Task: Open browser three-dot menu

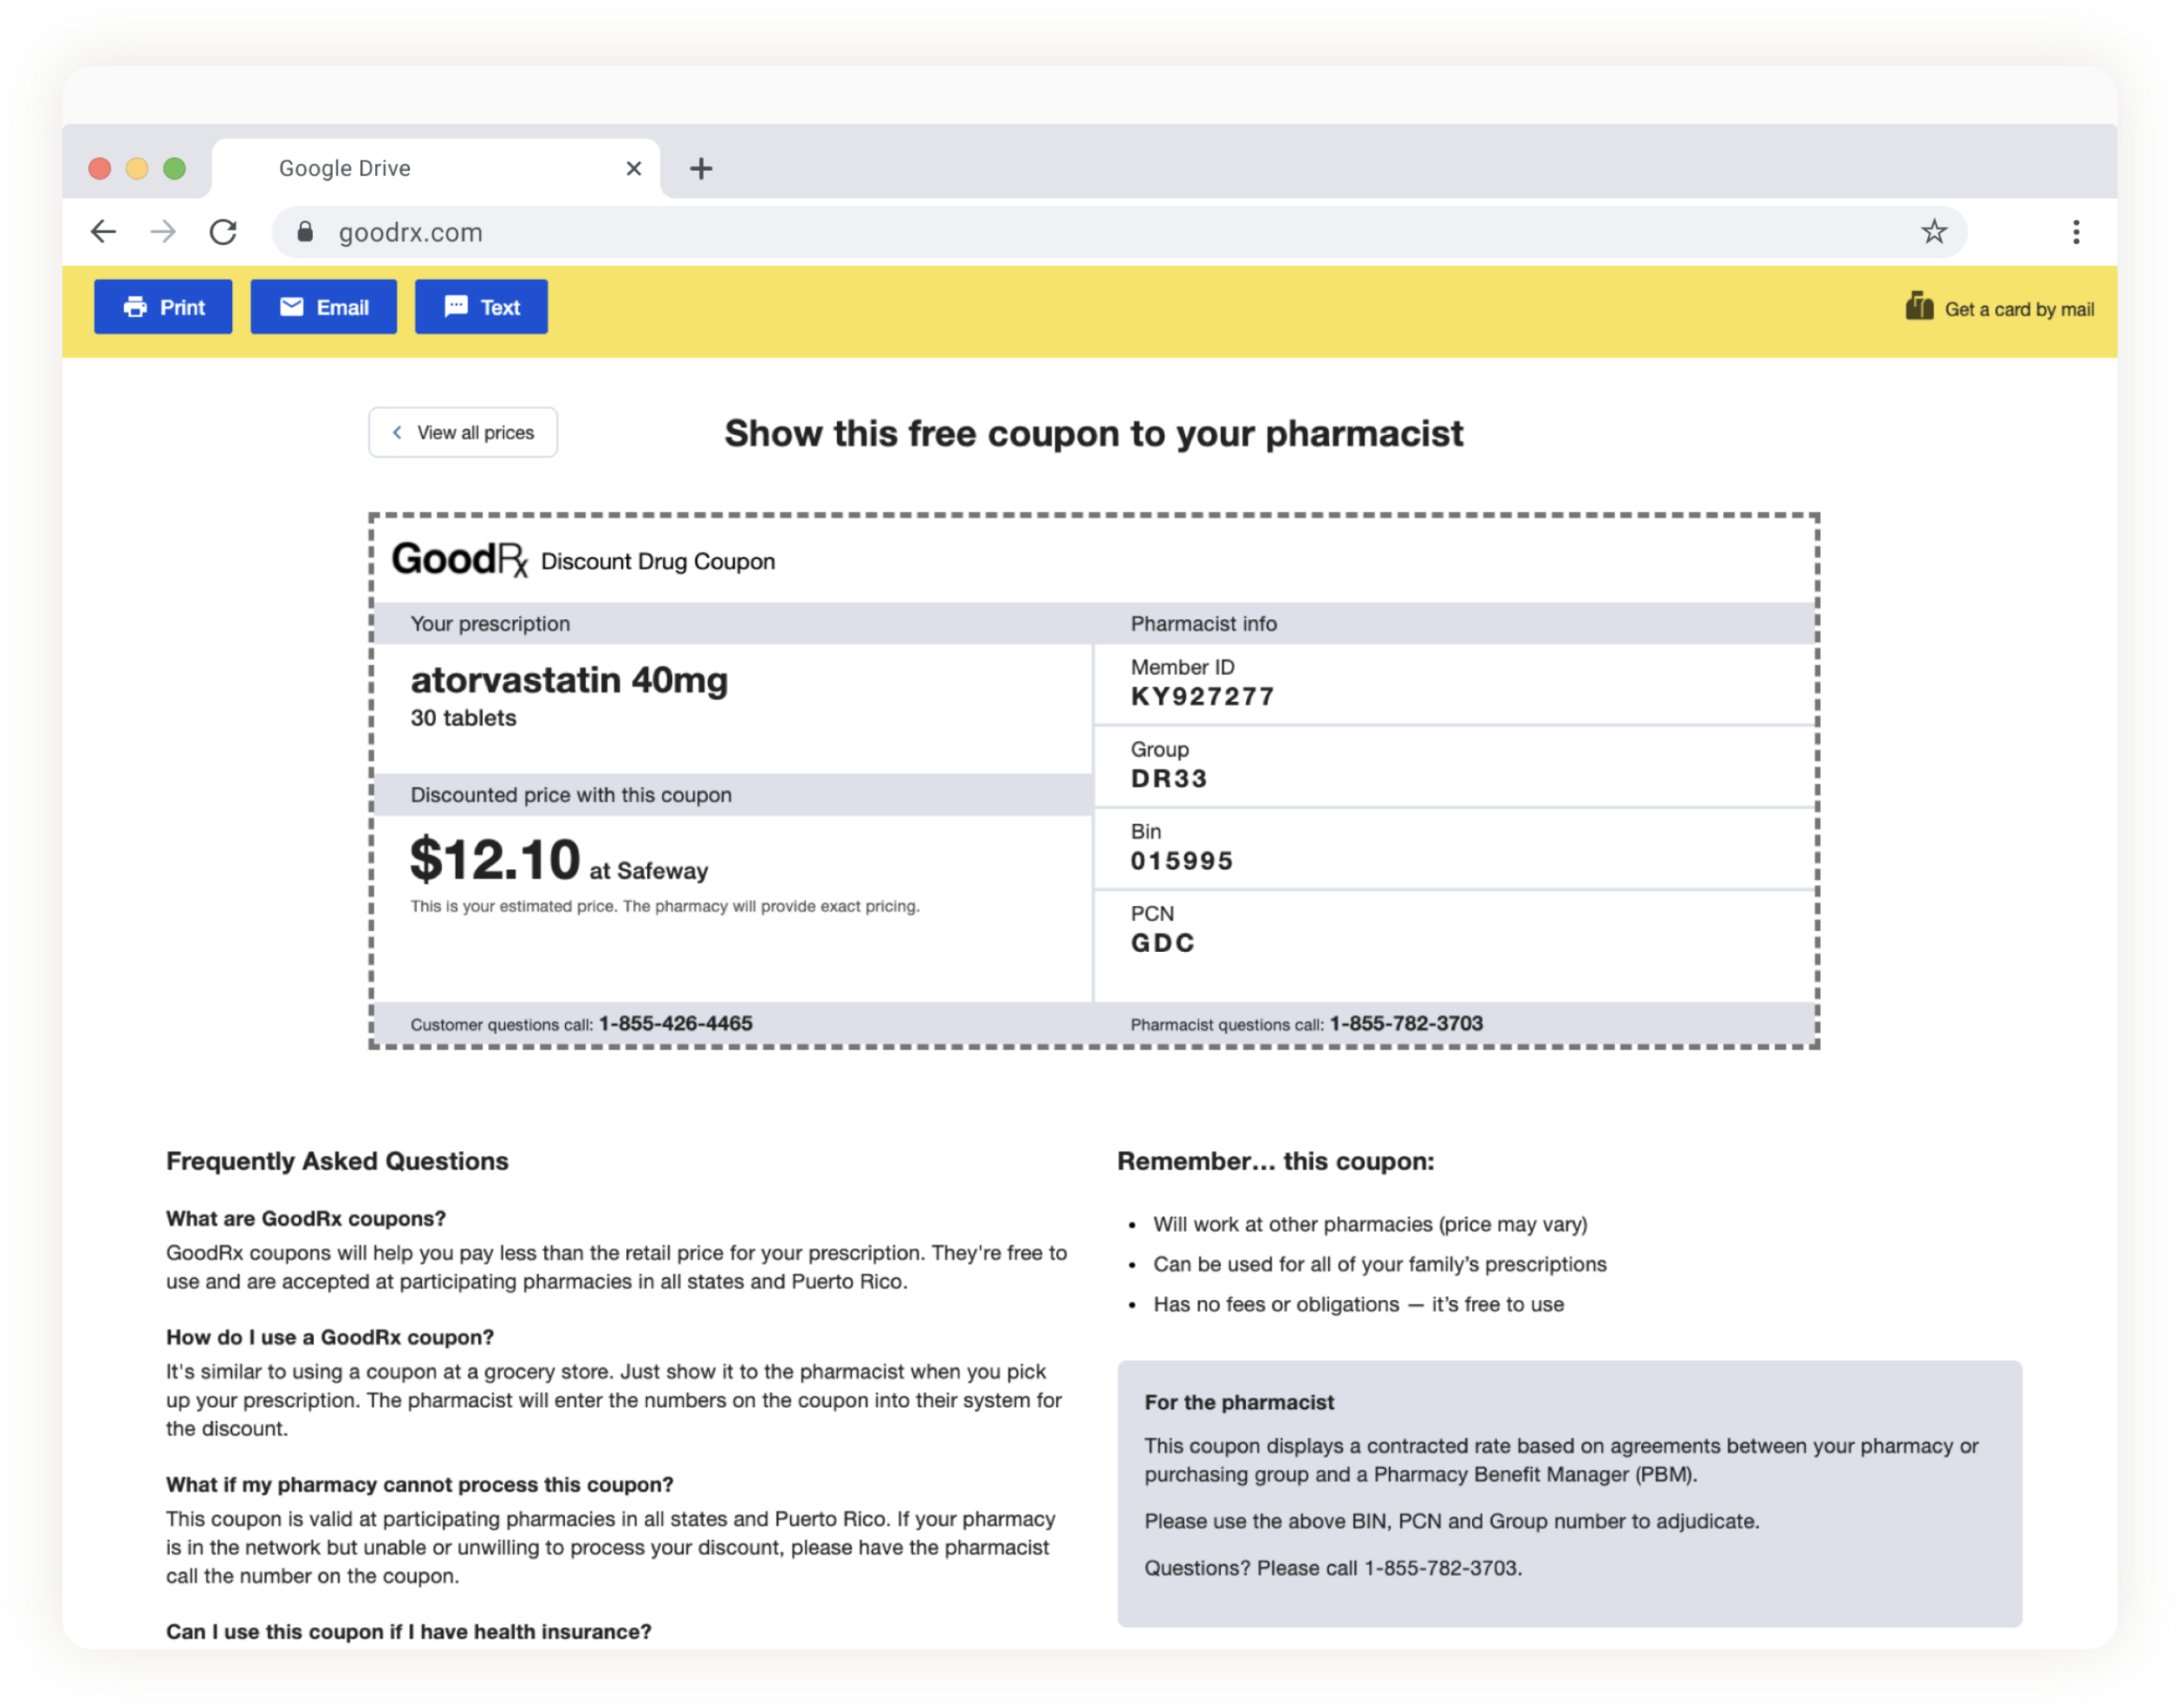Action: coord(2075,232)
